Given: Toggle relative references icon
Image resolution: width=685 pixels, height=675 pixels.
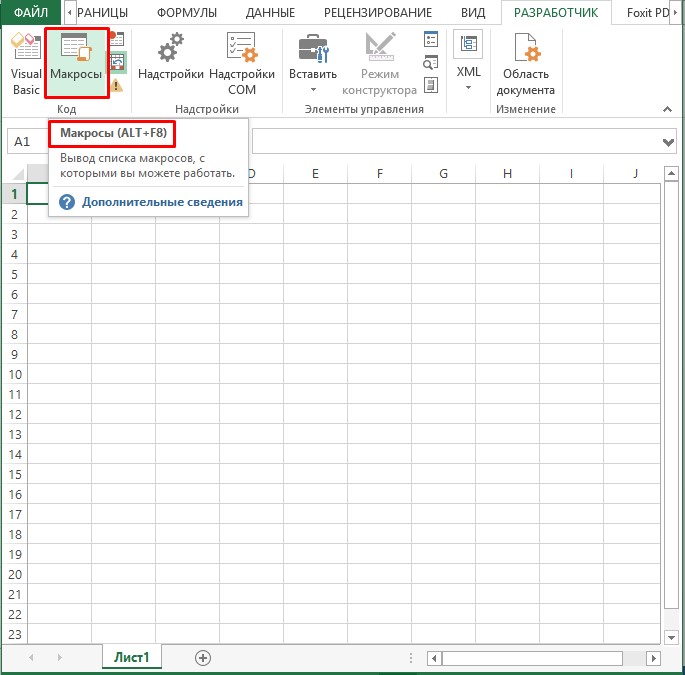Looking at the screenshot, I should pos(118,62).
